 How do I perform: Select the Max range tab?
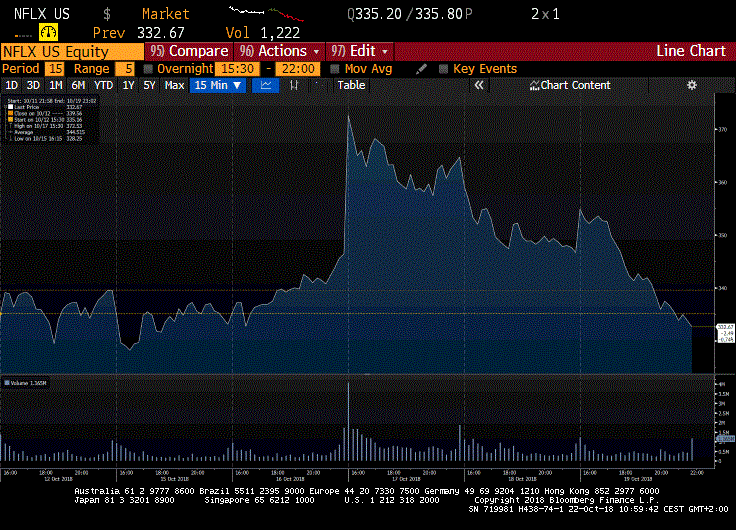pyautogui.click(x=174, y=85)
